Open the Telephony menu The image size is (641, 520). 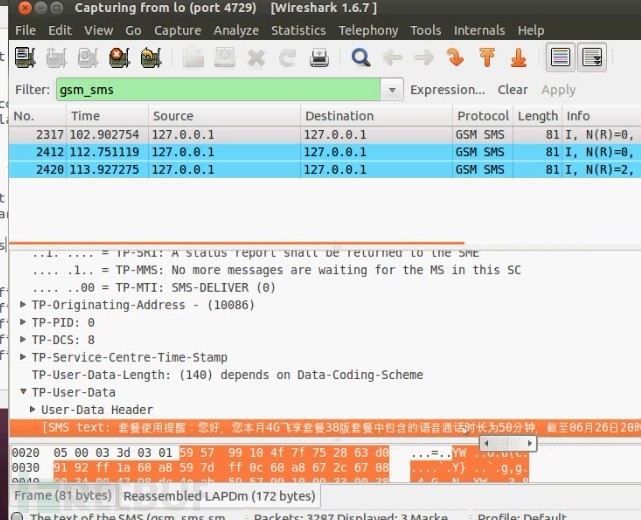[x=368, y=30]
